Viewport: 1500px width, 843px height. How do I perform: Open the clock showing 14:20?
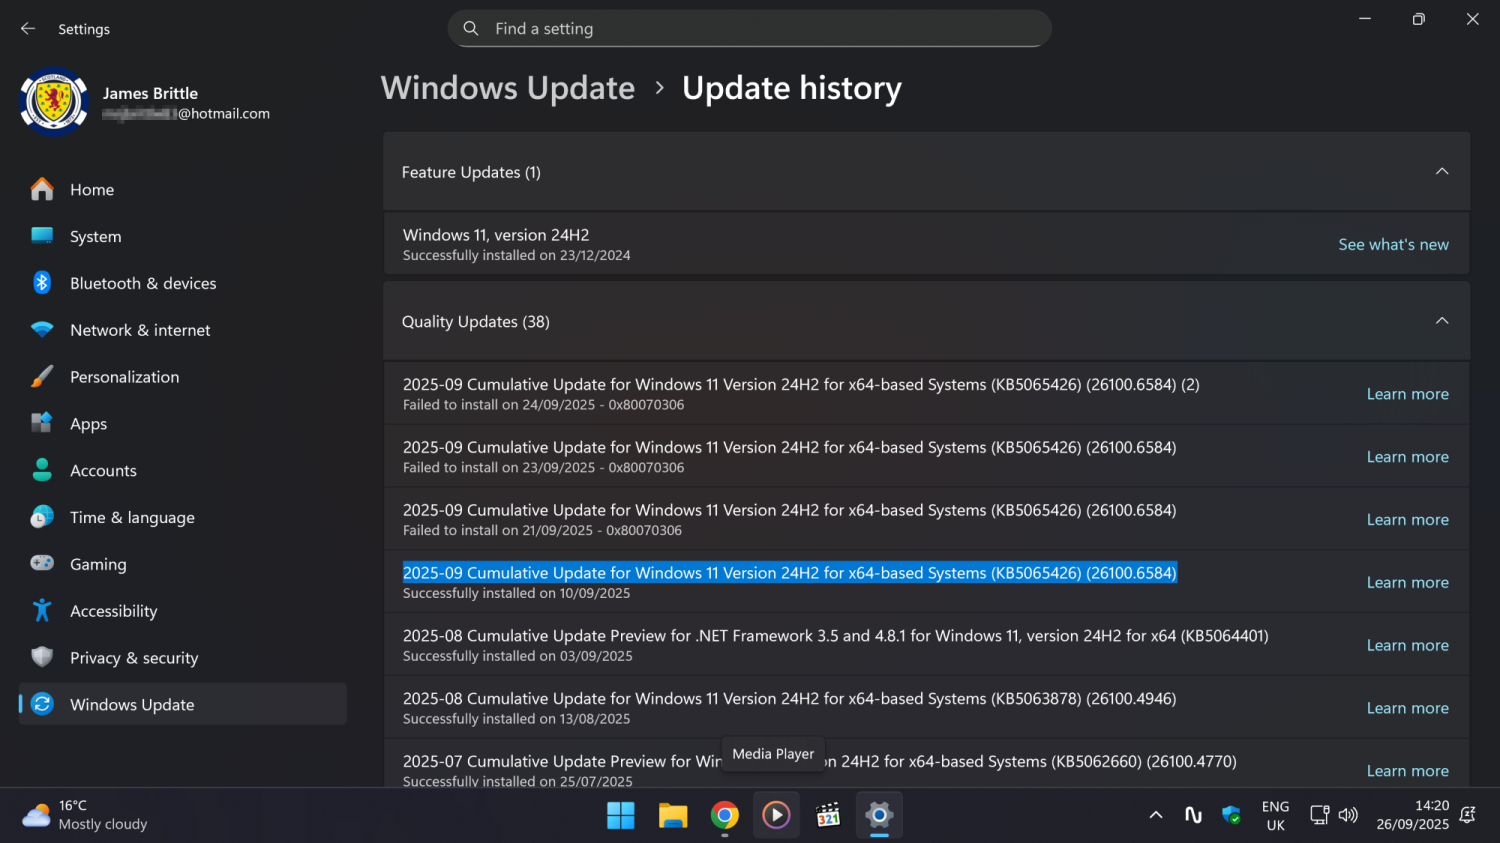(x=1412, y=815)
